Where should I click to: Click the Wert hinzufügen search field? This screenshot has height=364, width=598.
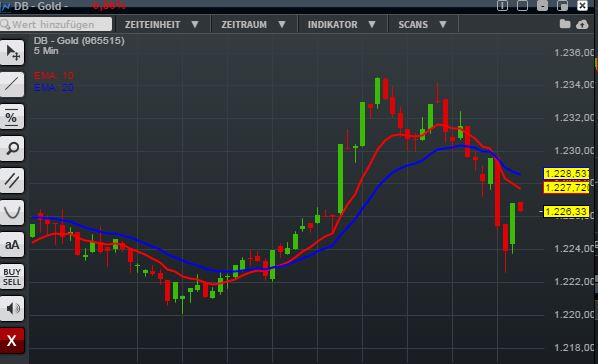56,24
